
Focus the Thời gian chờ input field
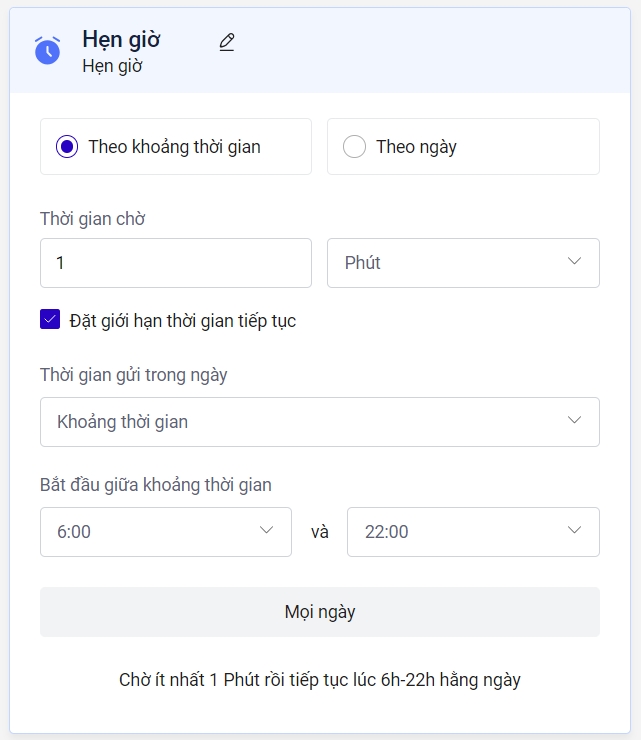tap(176, 263)
